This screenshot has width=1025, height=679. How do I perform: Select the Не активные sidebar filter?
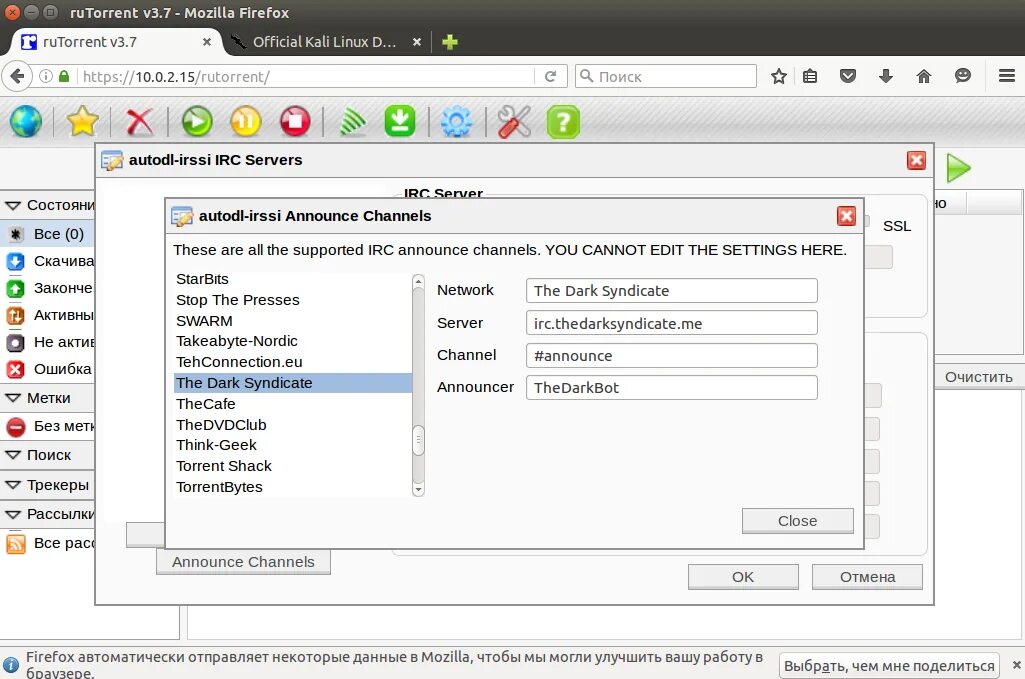pos(47,342)
